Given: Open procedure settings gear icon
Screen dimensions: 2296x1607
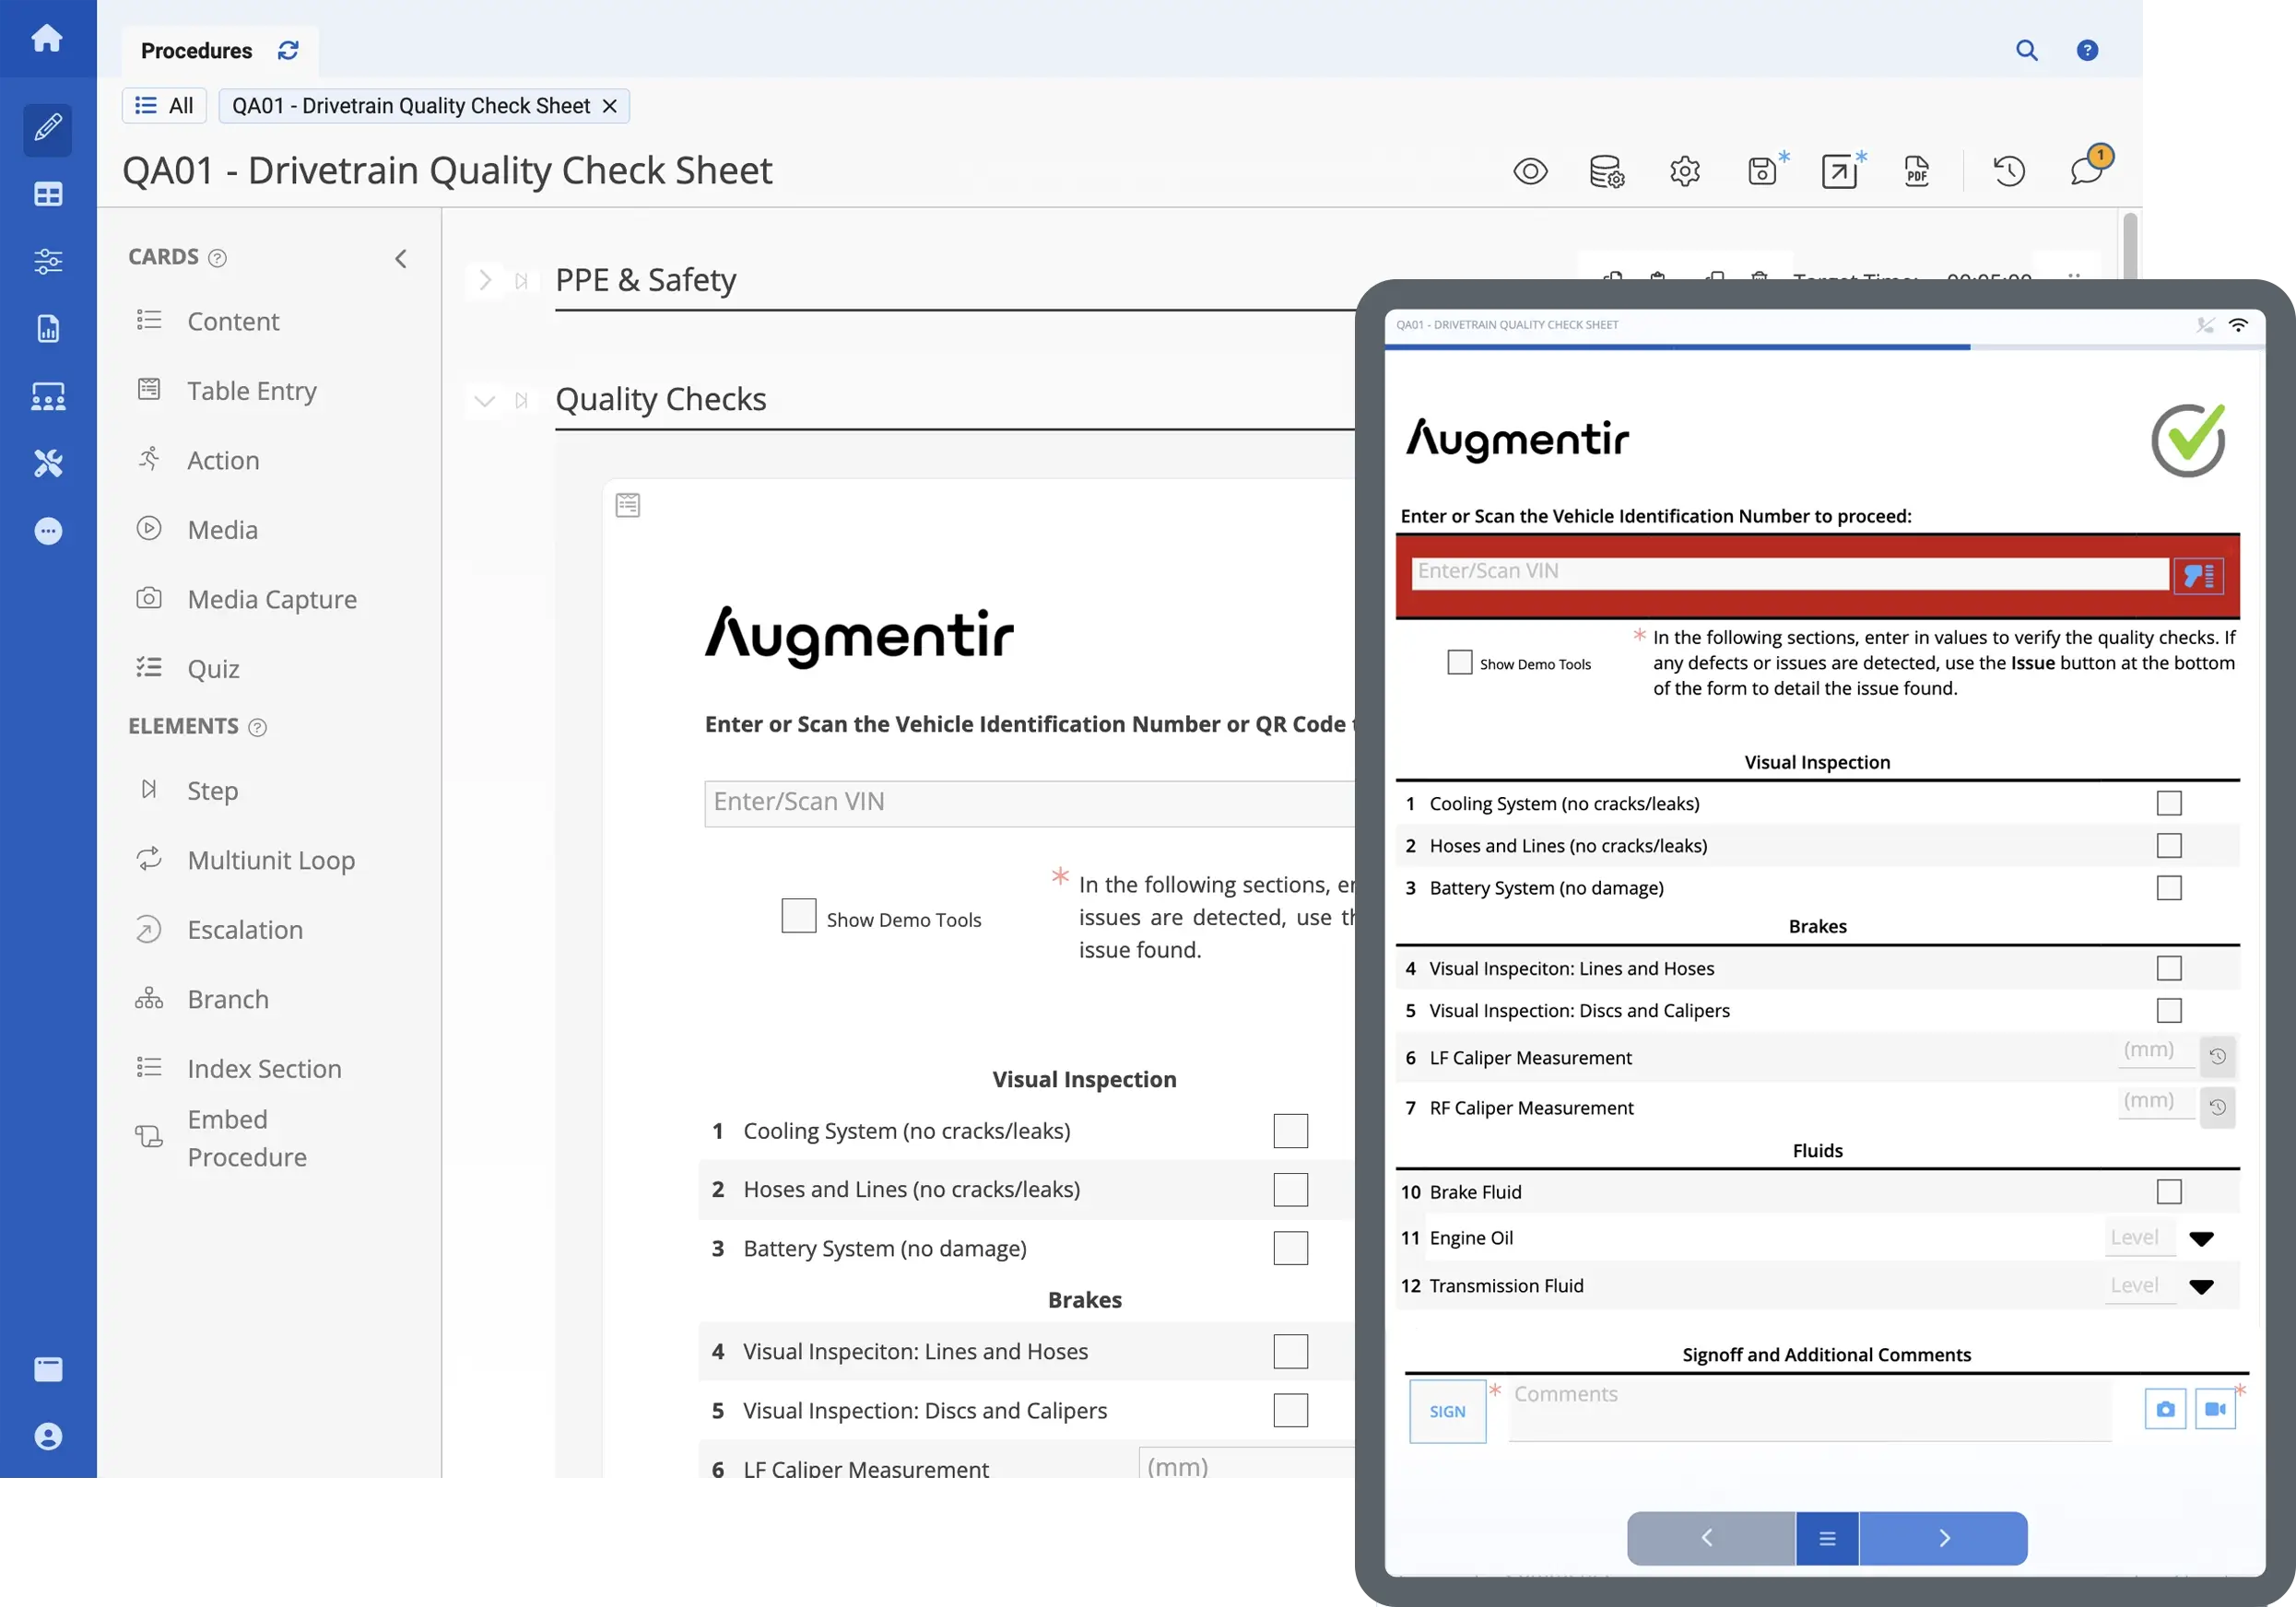Looking at the screenshot, I should tap(1685, 171).
